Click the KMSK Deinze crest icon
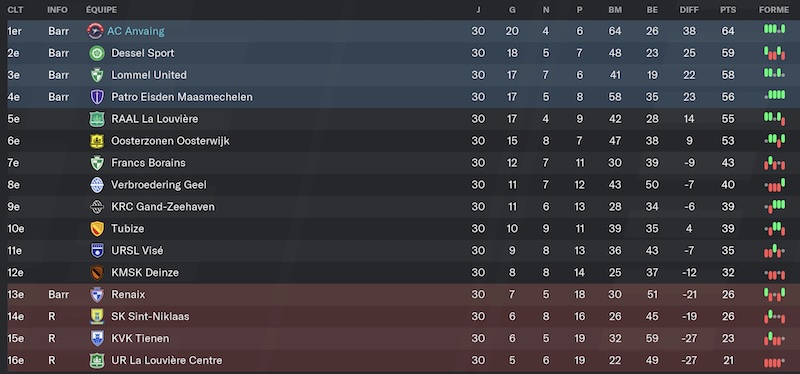The image size is (800, 374). click(97, 272)
